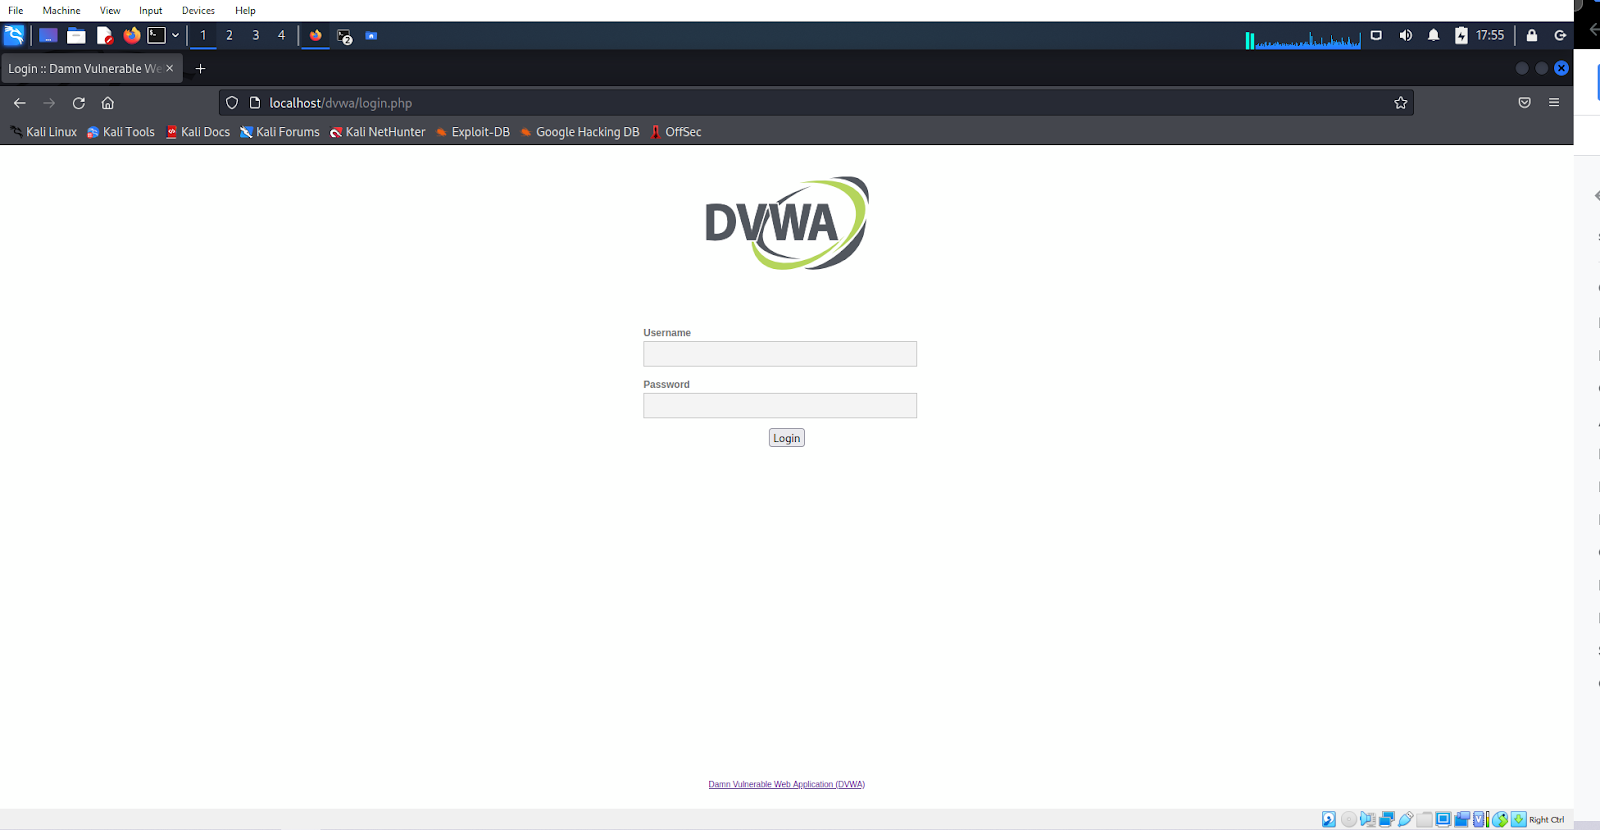1600x830 pixels.
Task: Open the Kali Forums bookmark
Action: [280, 132]
